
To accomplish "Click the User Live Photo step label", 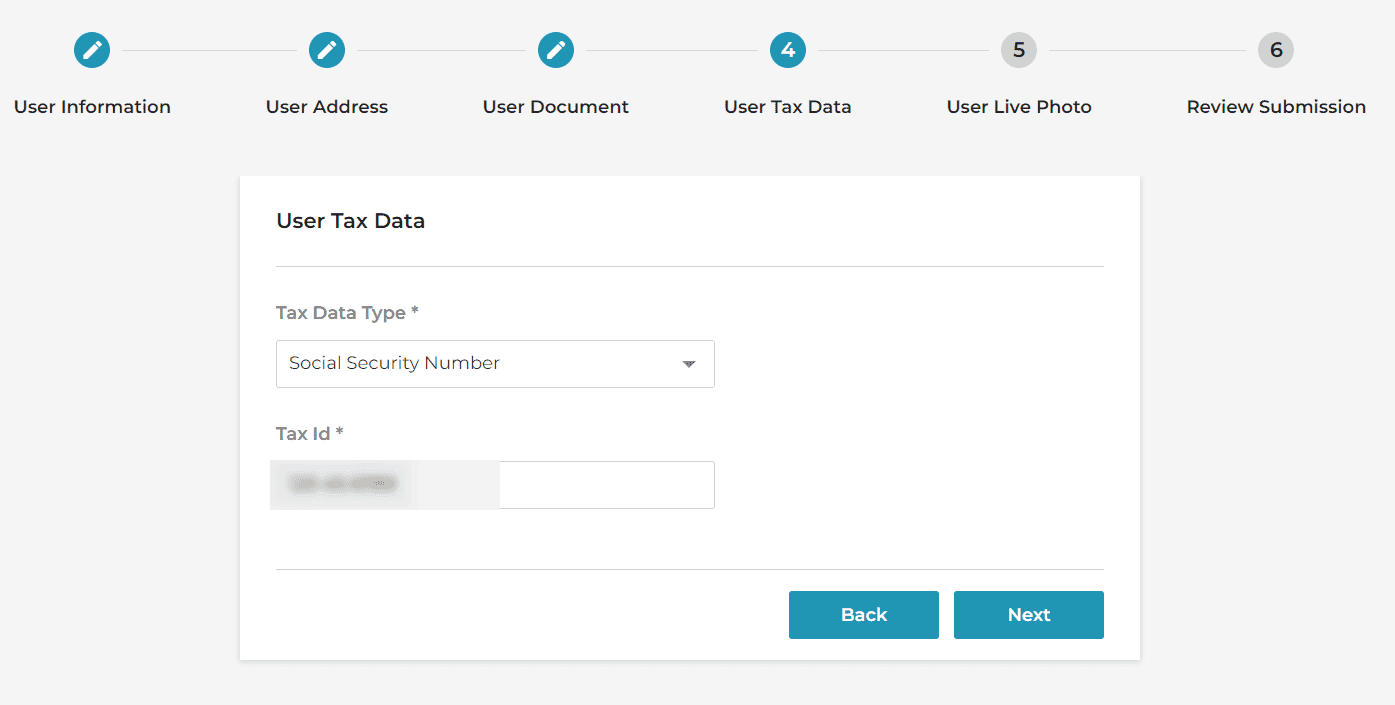I will [x=1019, y=107].
